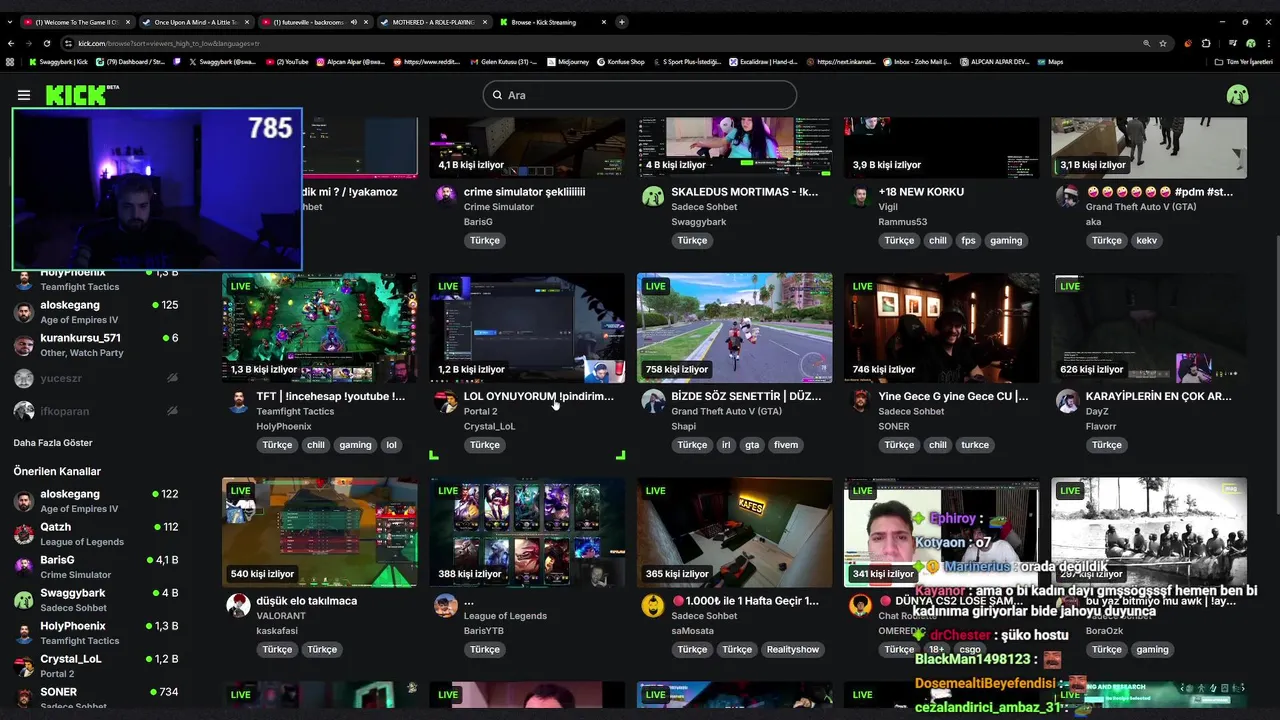1280x720 pixels.
Task: Open Qatzh under Önerilen Kanallar
Action: click(x=96, y=533)
